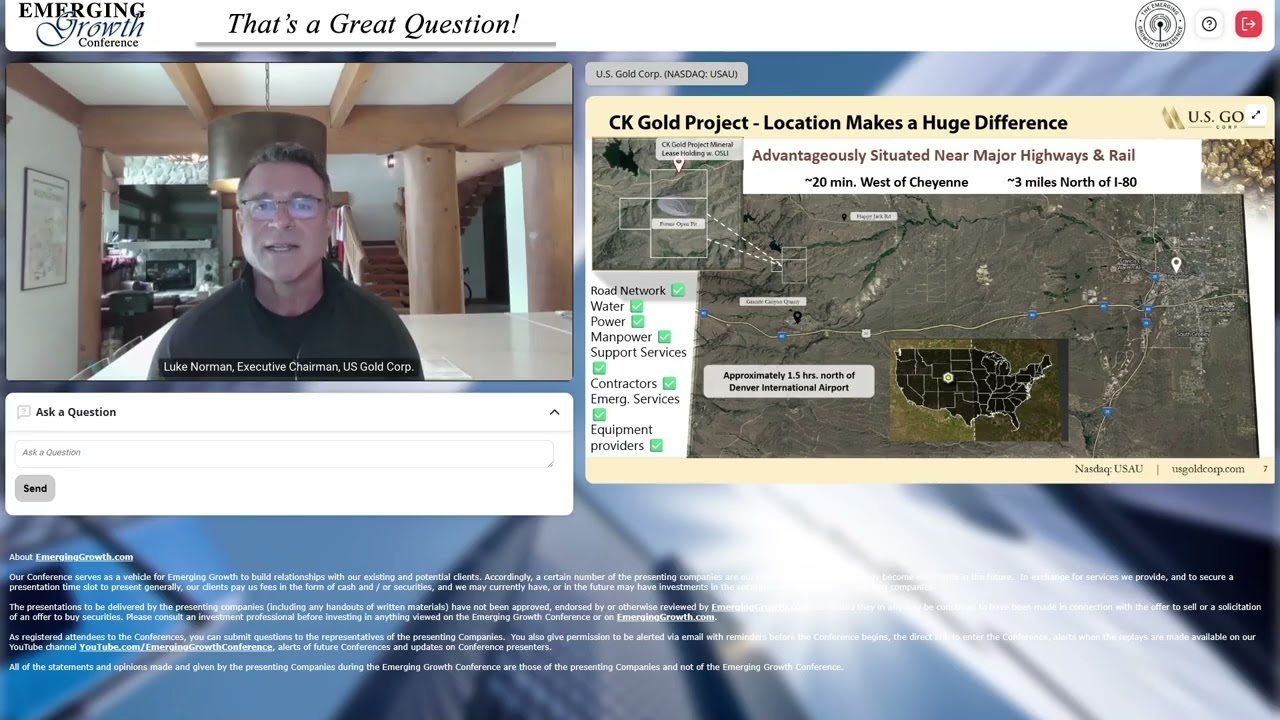Click the Equipment providers green checkmark

[656, 445]
